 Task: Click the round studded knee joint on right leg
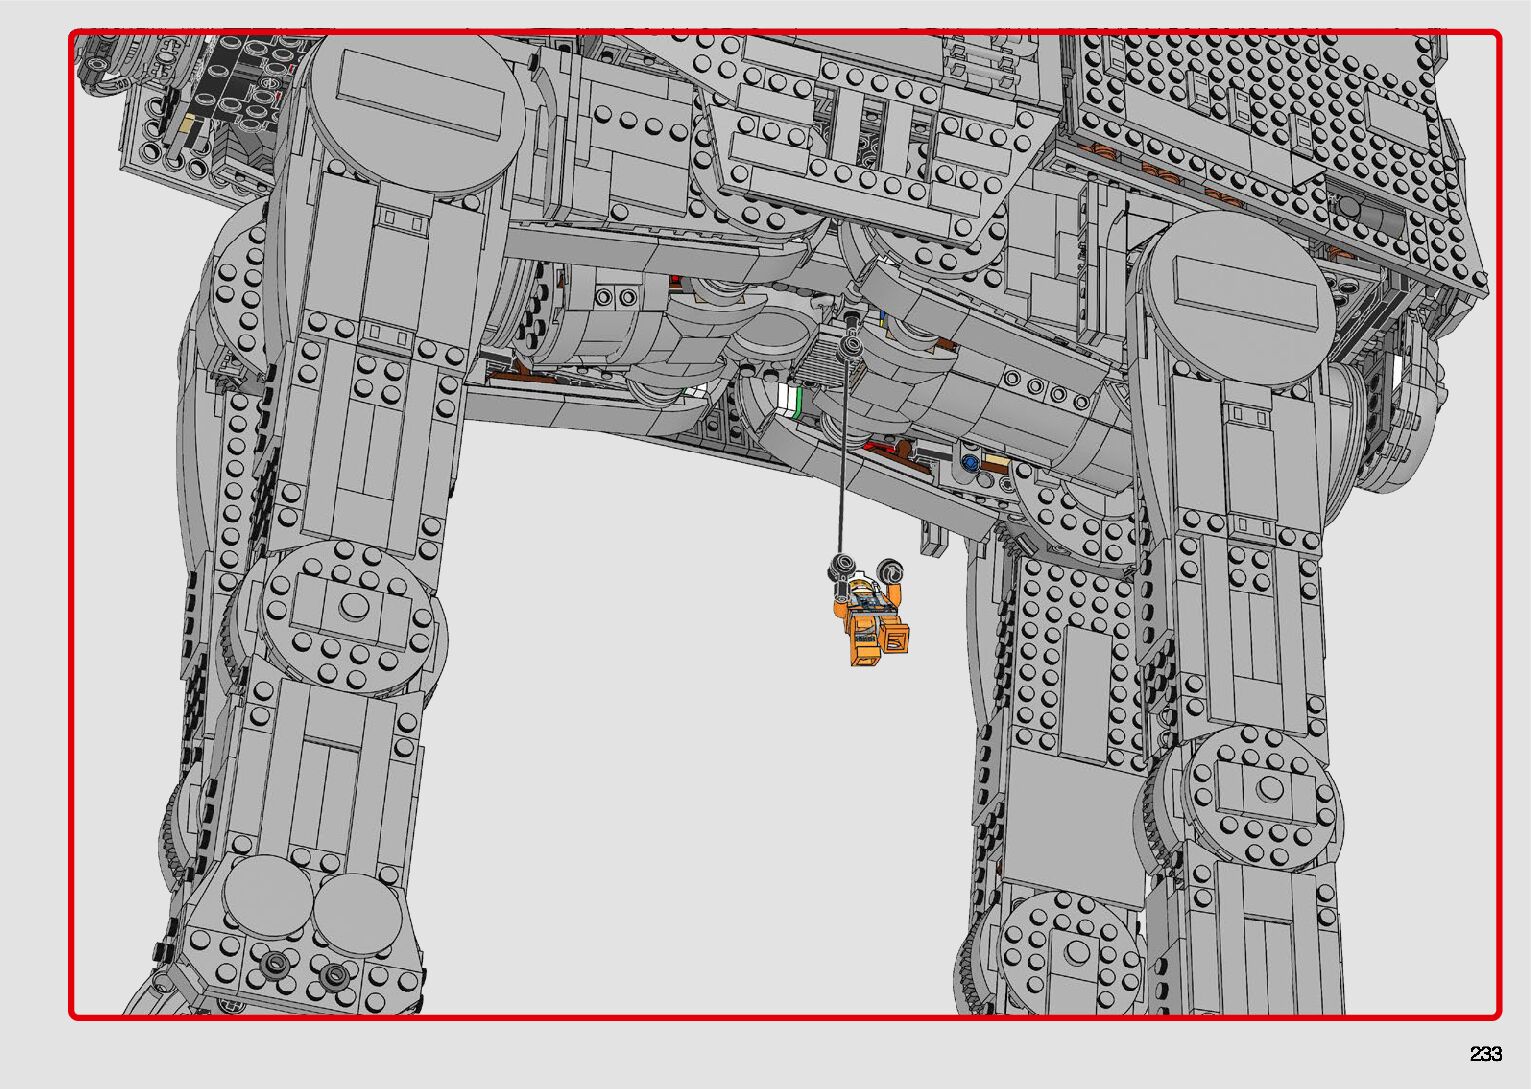point(1262,790)
